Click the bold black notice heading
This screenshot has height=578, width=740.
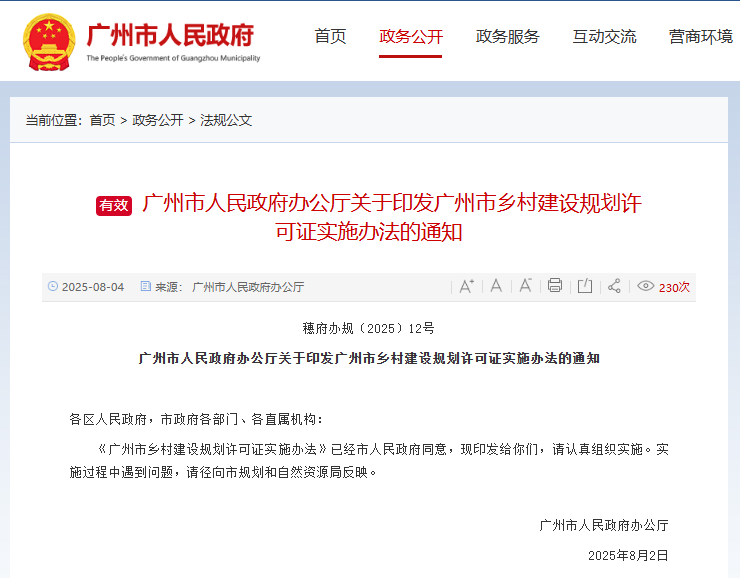pos(369,359)
